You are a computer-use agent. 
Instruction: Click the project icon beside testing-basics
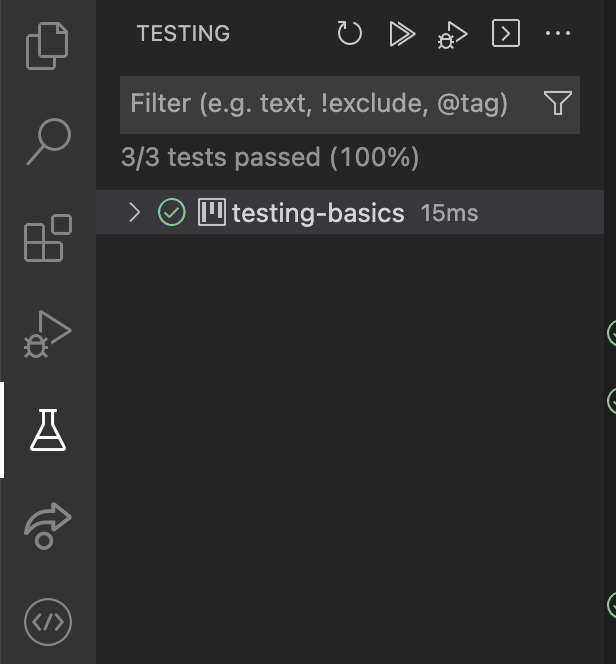(x=211, y=212)
